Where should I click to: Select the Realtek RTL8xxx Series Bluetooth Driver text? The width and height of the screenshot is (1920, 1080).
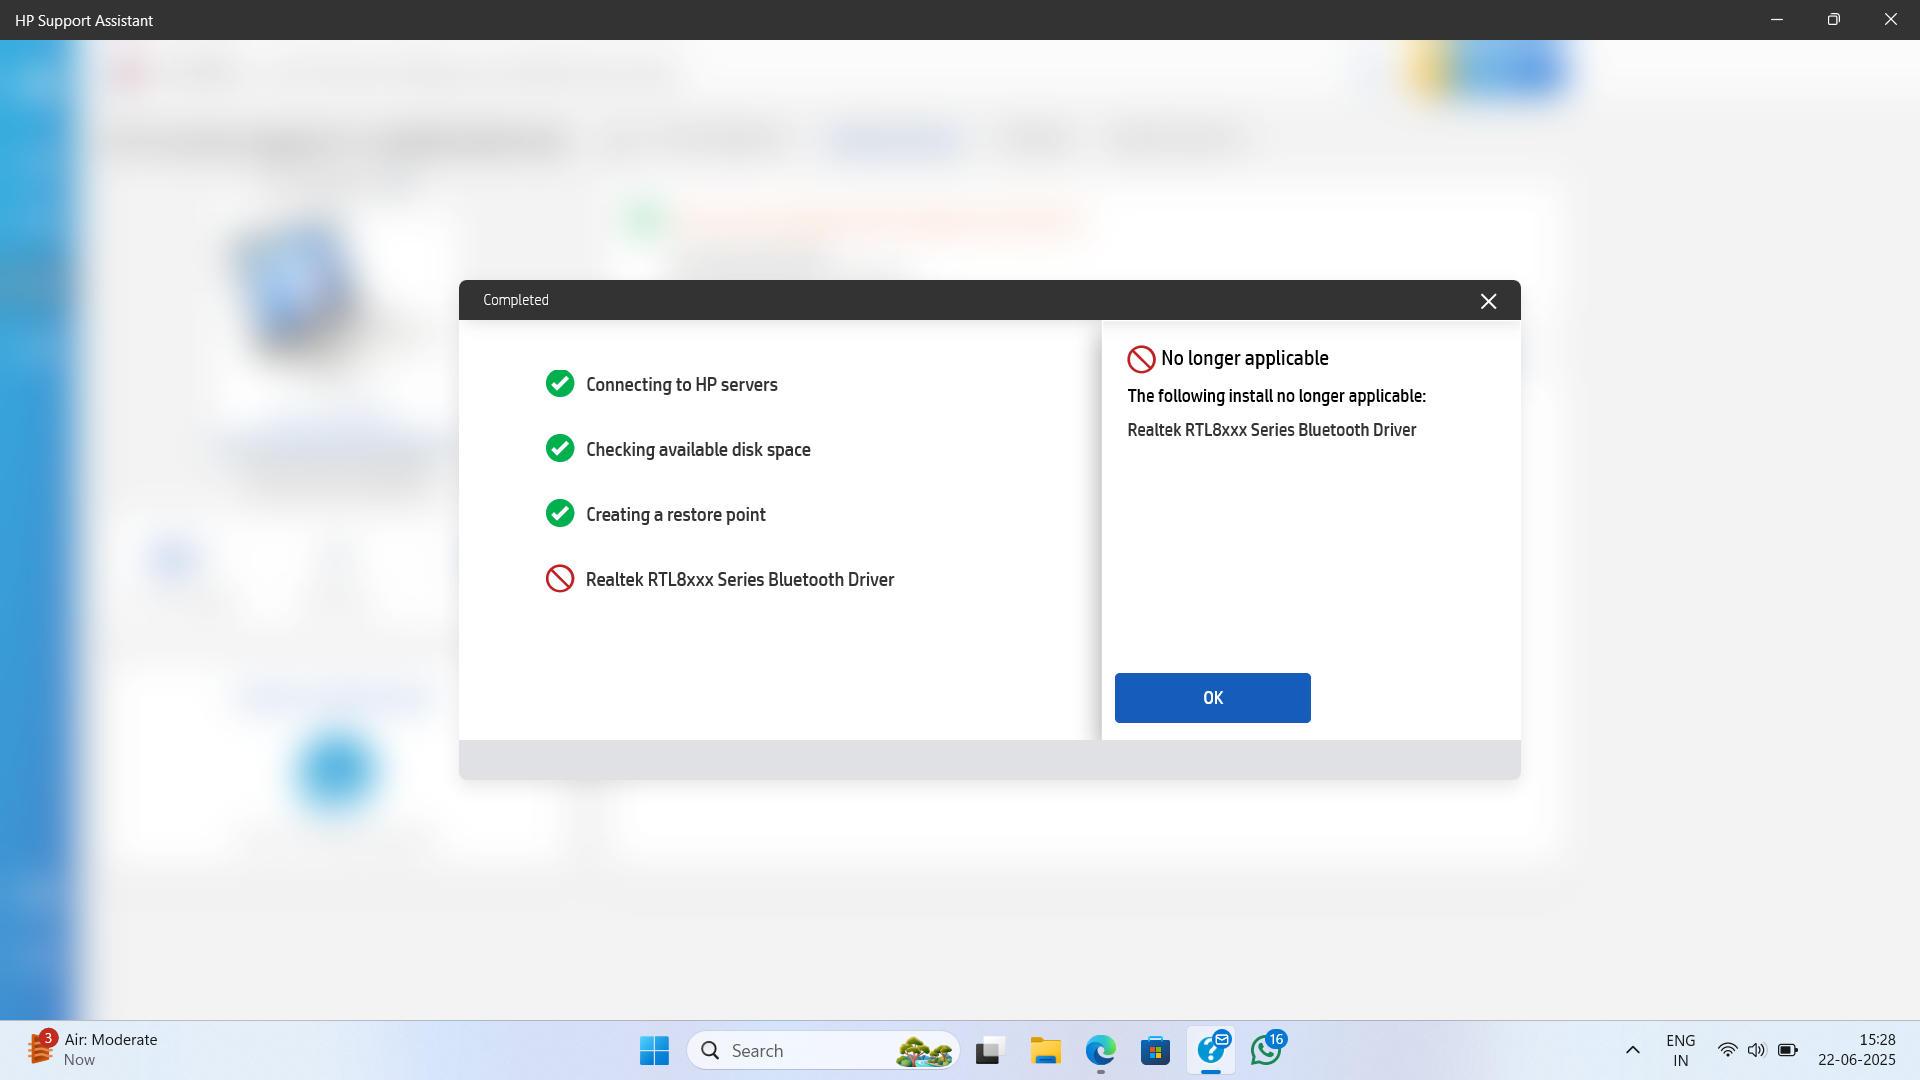point(1271,430)
